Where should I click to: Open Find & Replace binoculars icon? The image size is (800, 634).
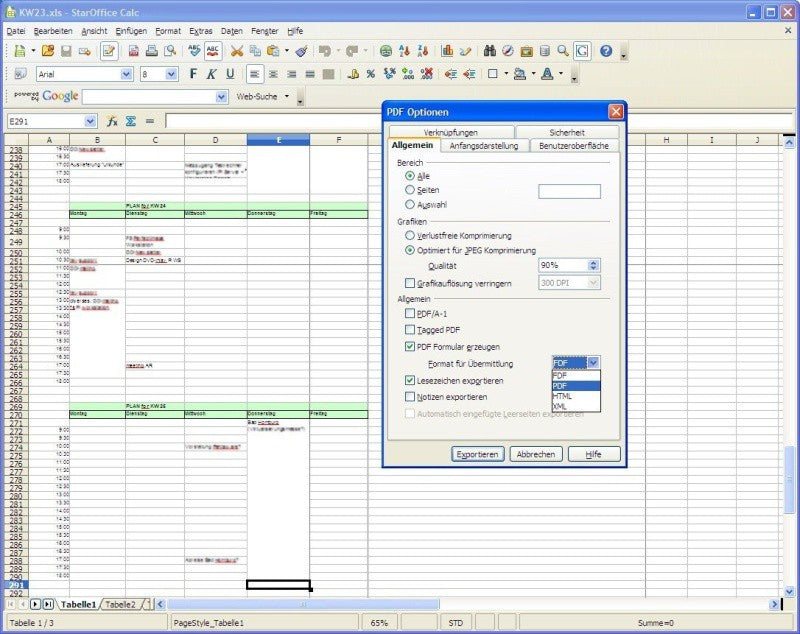[x=490, y=51]
